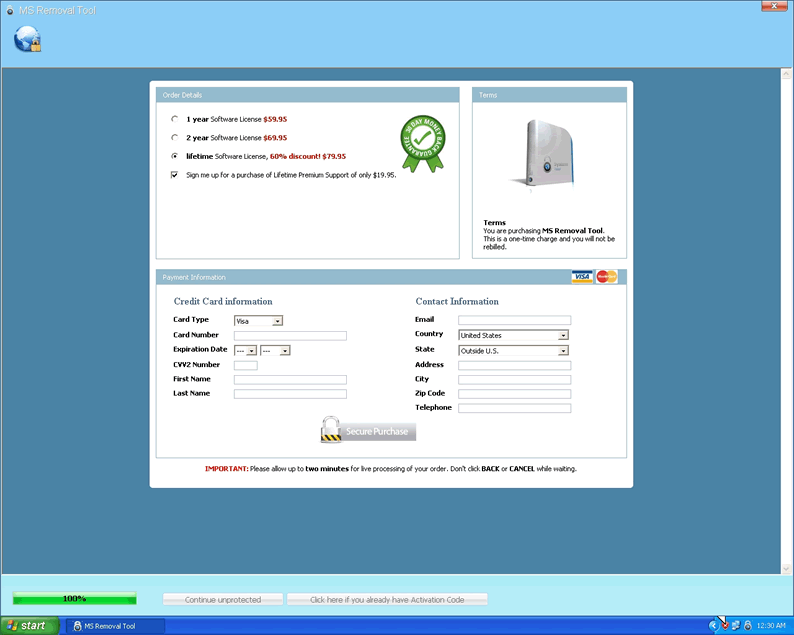Select the 1 year Software License option
The image size is (794, 635).
[175, 119]
